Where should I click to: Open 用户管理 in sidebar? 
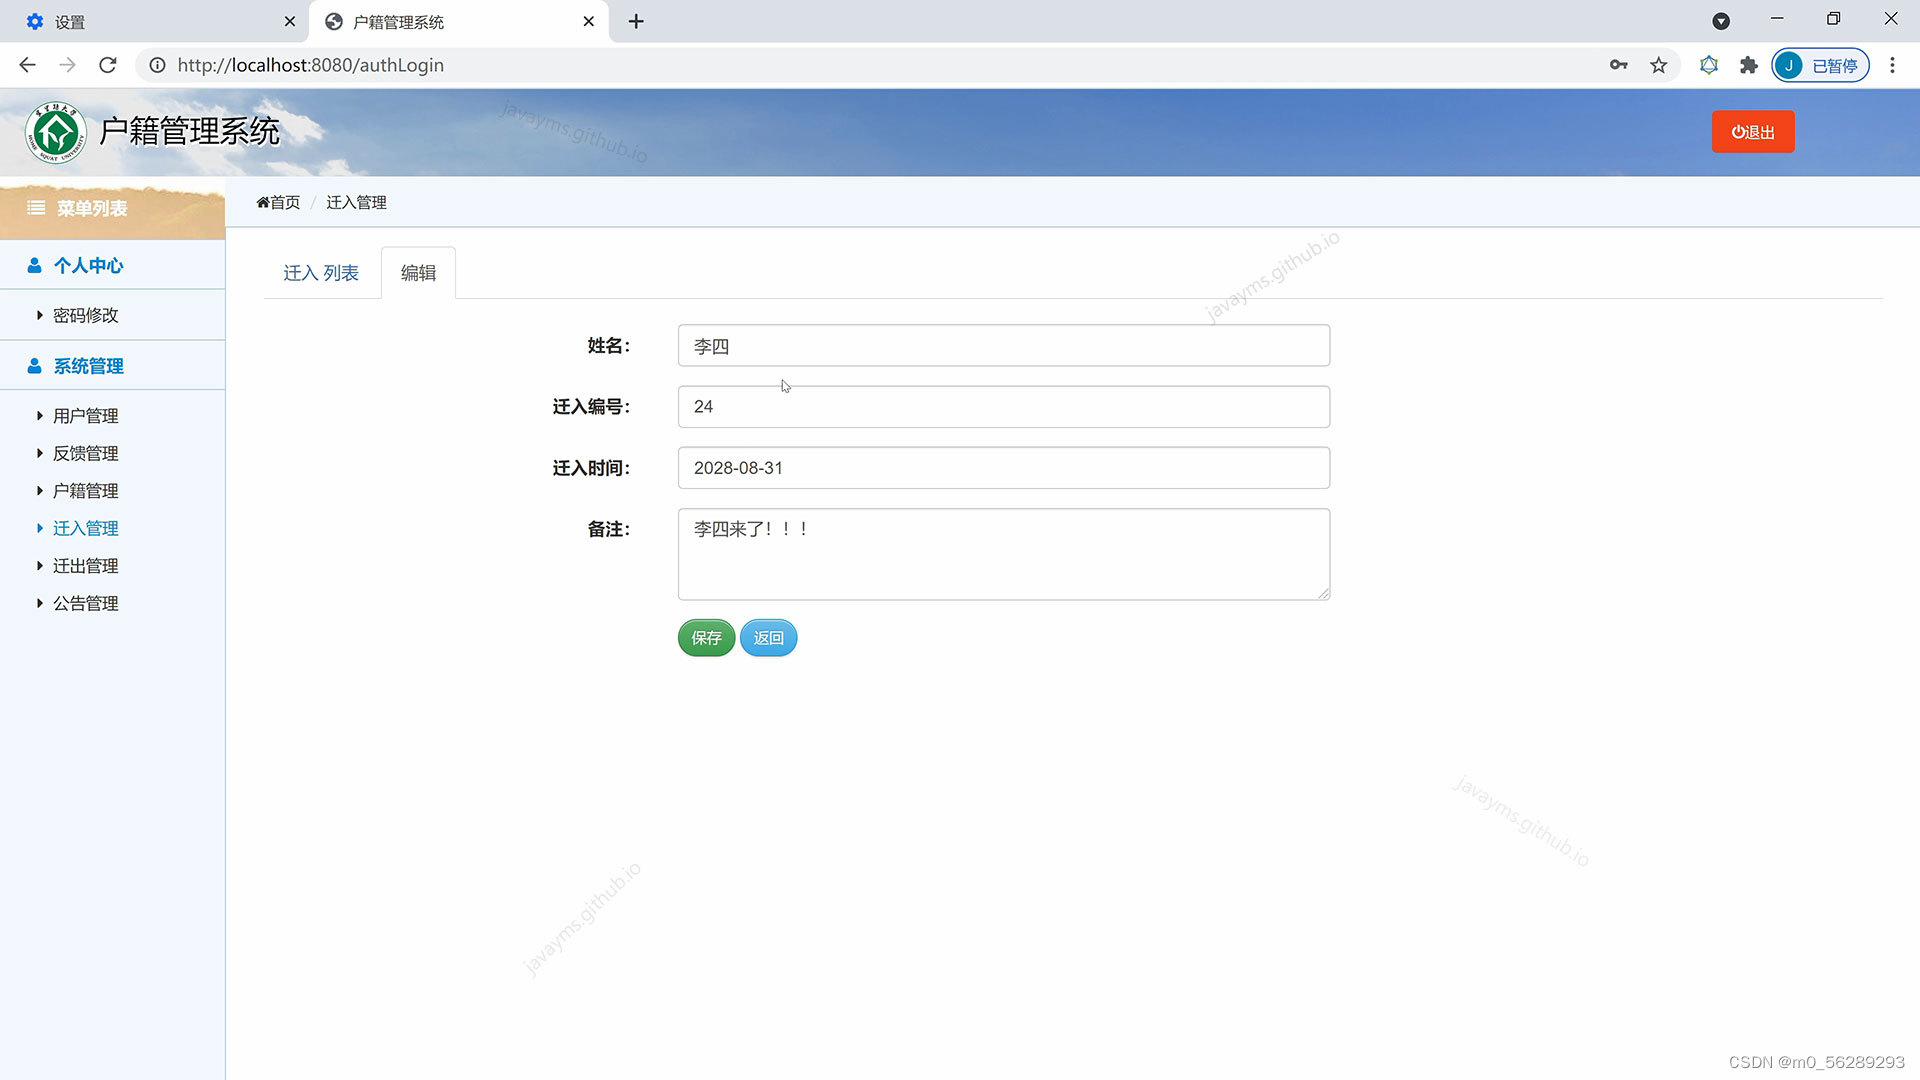coord(85,416)
